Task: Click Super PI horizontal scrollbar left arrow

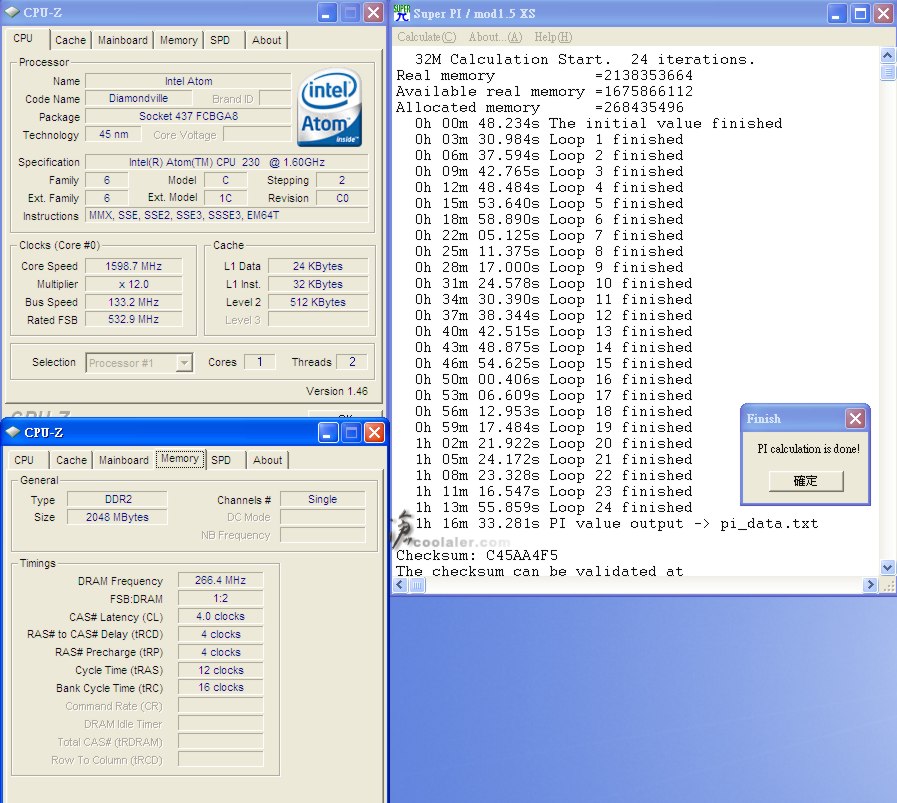Action: coord(400,585)
